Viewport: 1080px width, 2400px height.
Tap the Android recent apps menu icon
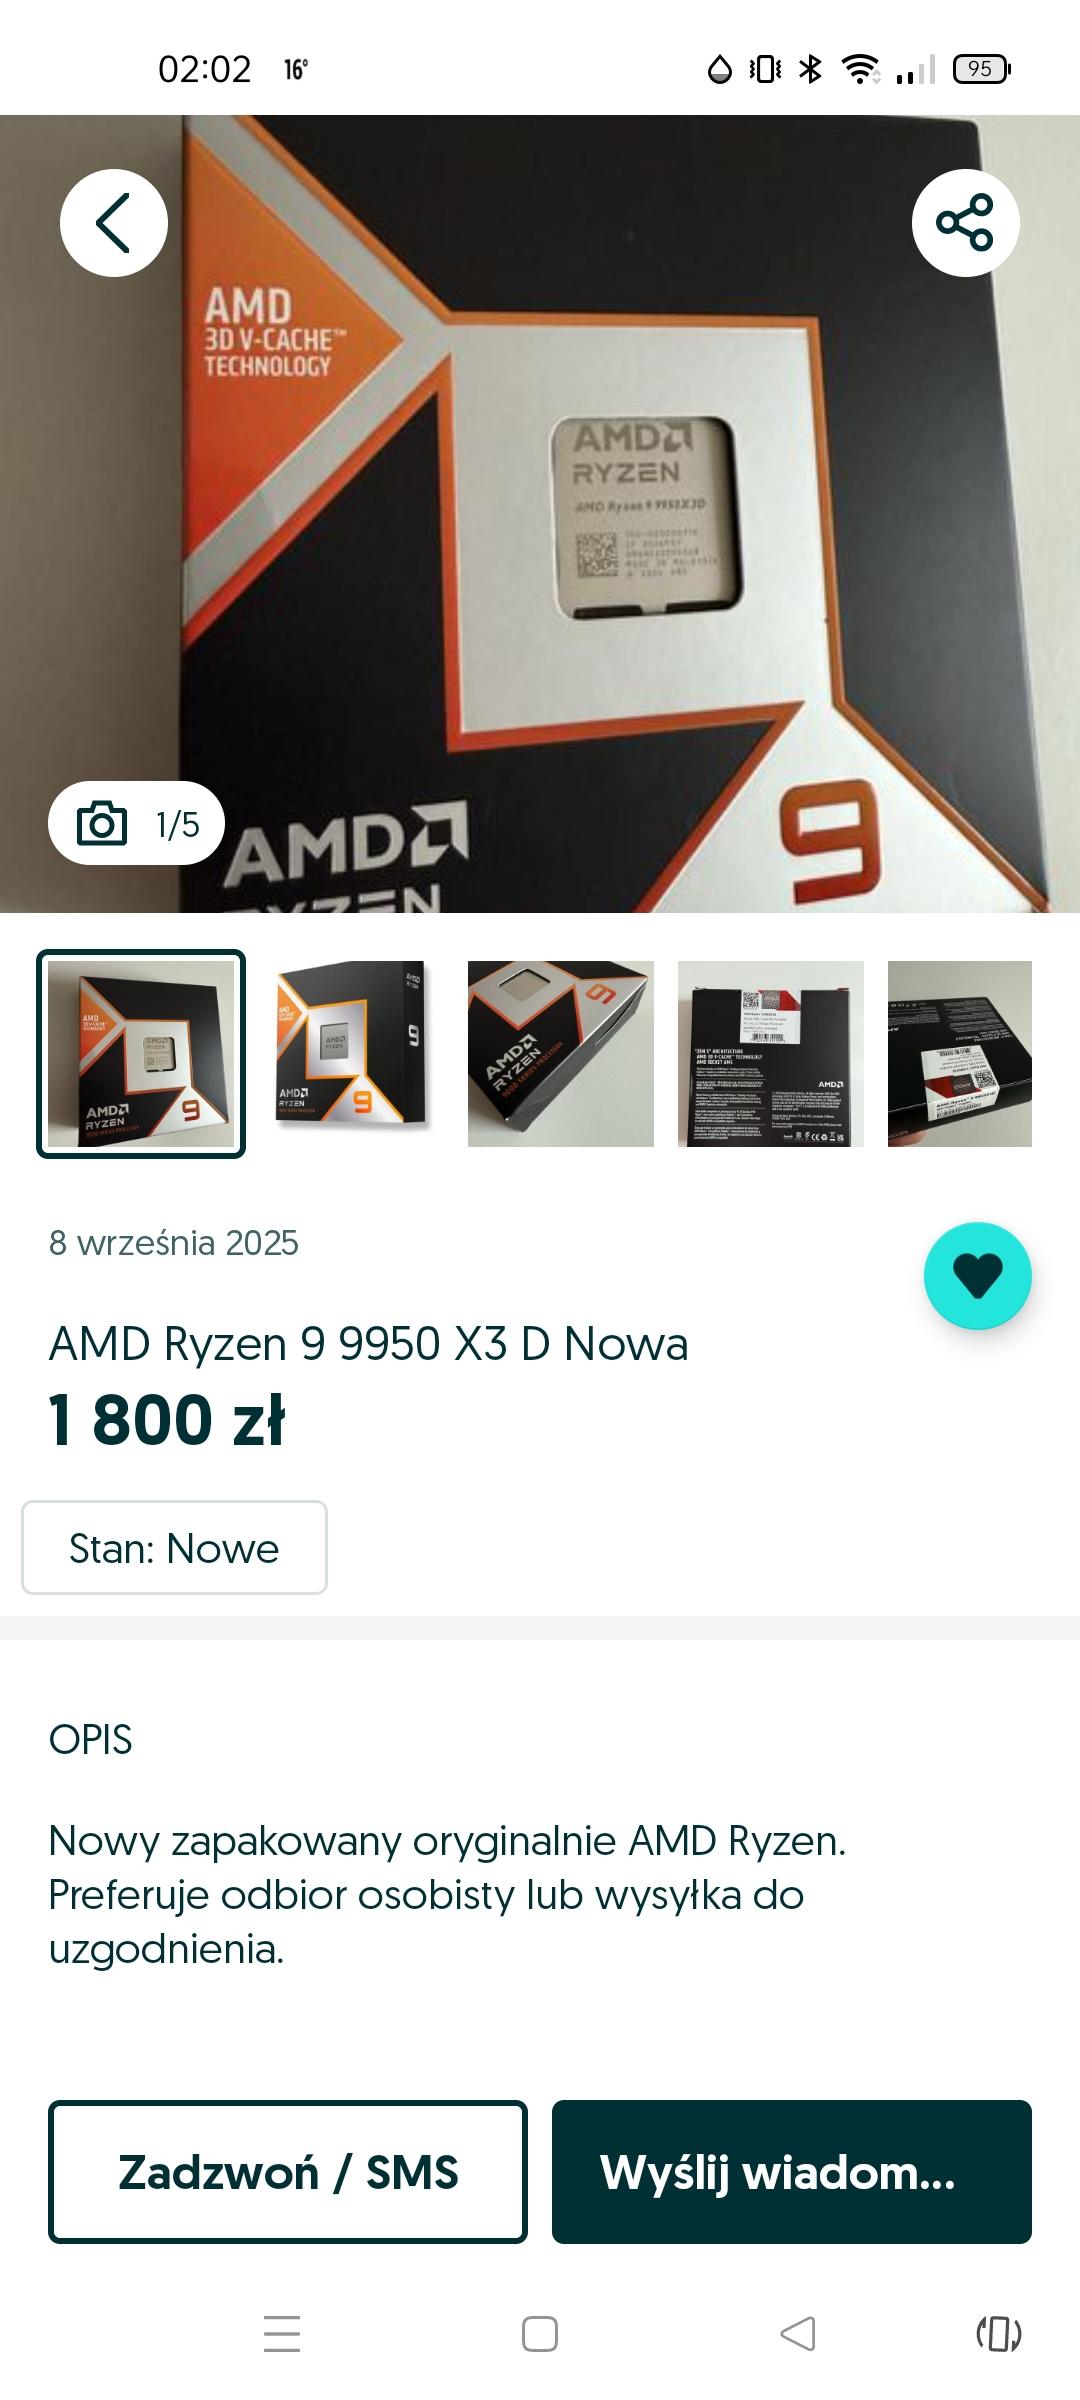click(282, 2334)
